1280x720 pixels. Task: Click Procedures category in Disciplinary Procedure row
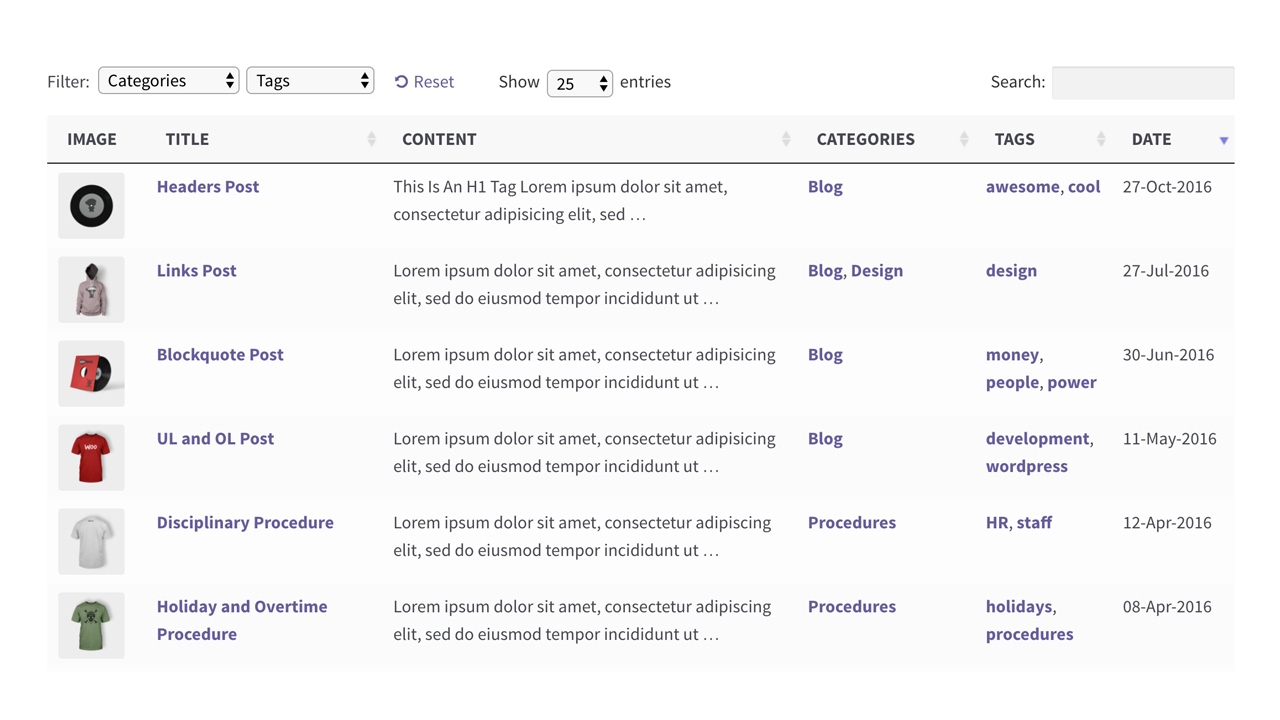[852, 523]
